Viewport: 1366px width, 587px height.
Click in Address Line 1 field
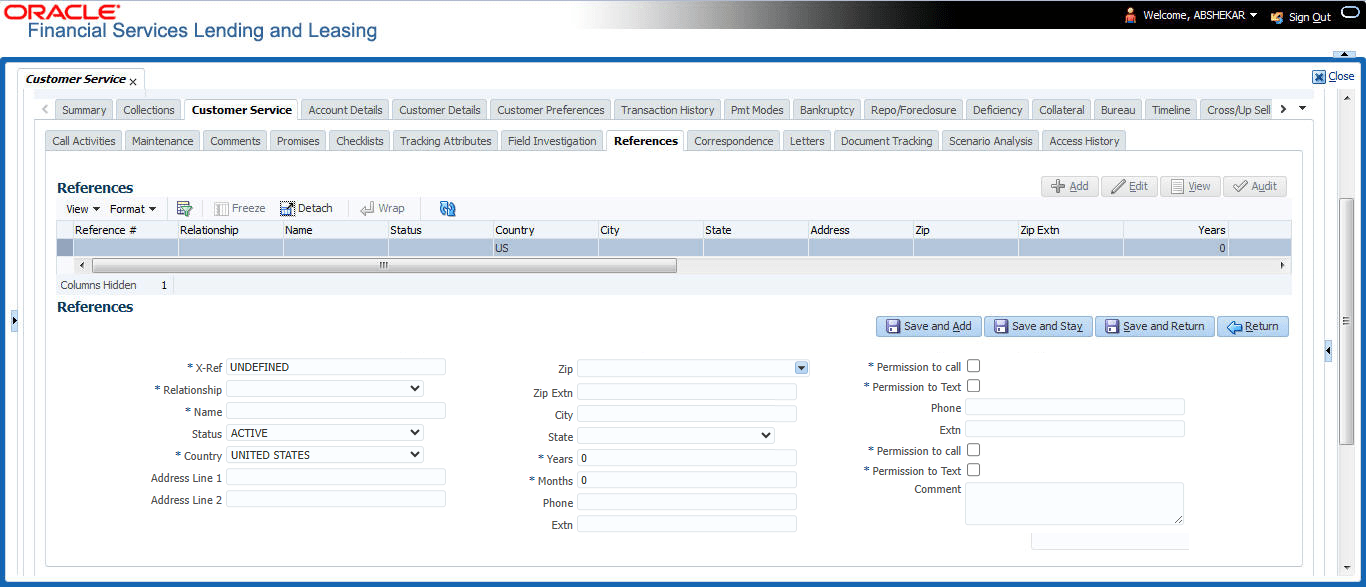336,478
